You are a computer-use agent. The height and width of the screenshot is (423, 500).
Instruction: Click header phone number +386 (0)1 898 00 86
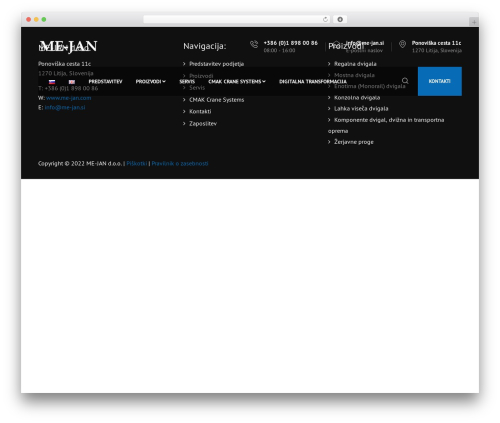(291, 43)
